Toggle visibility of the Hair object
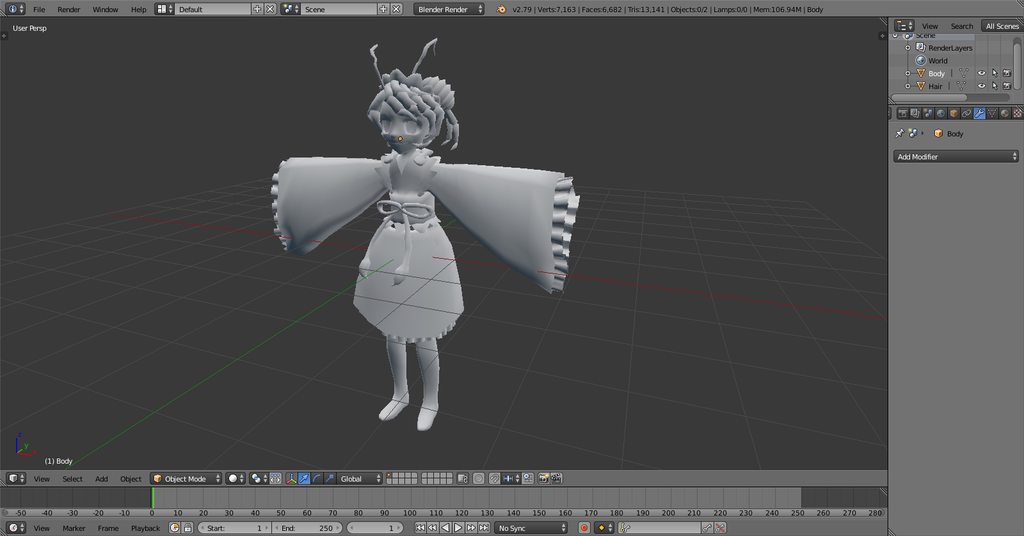1024x536 pixels. pyautogui.click(x=981, y=86)
